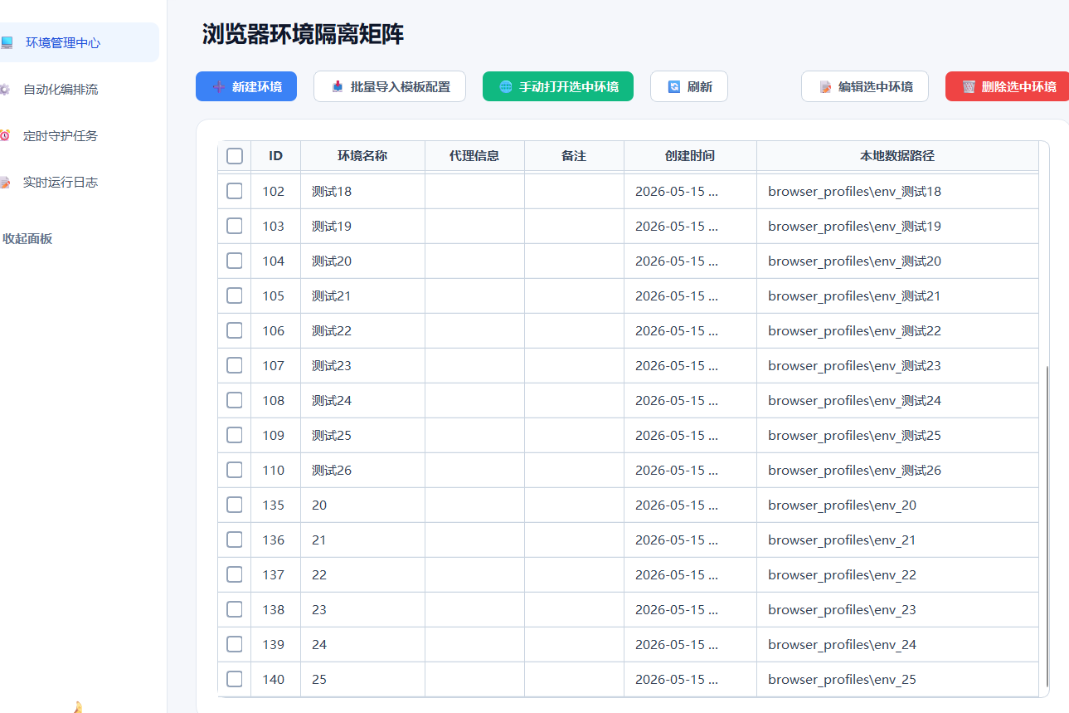Check the checkbox for row ID 140
The width and height of the screenshot is (1069, 713).
[235, 679]
